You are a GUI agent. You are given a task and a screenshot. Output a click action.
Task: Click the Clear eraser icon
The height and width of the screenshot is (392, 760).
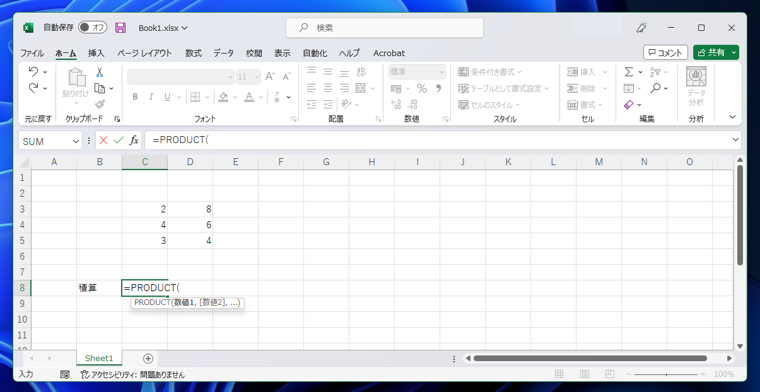pyautogui.click(x=629, y=104)
